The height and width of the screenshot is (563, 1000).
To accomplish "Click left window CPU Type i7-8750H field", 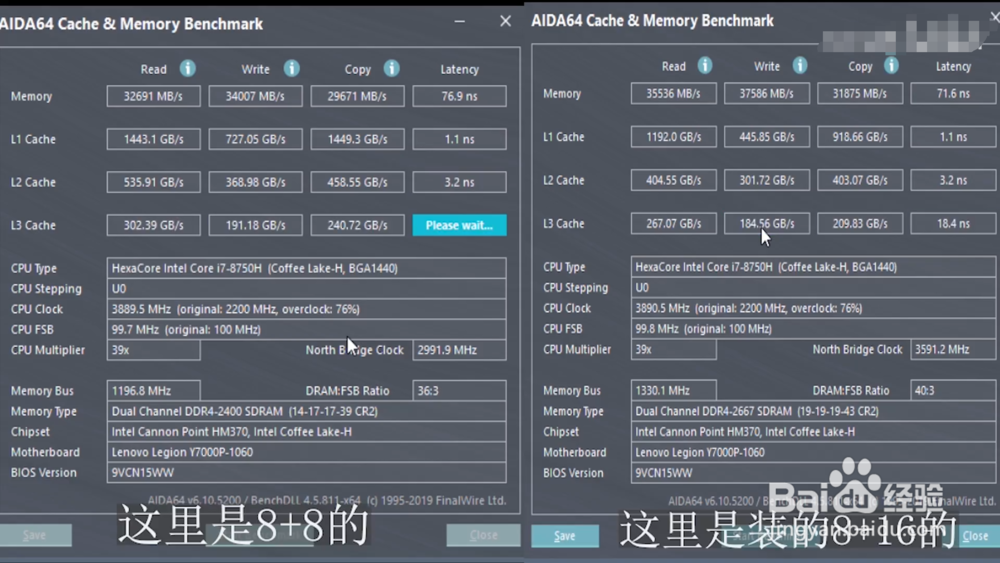I will [x=306, y=268].
